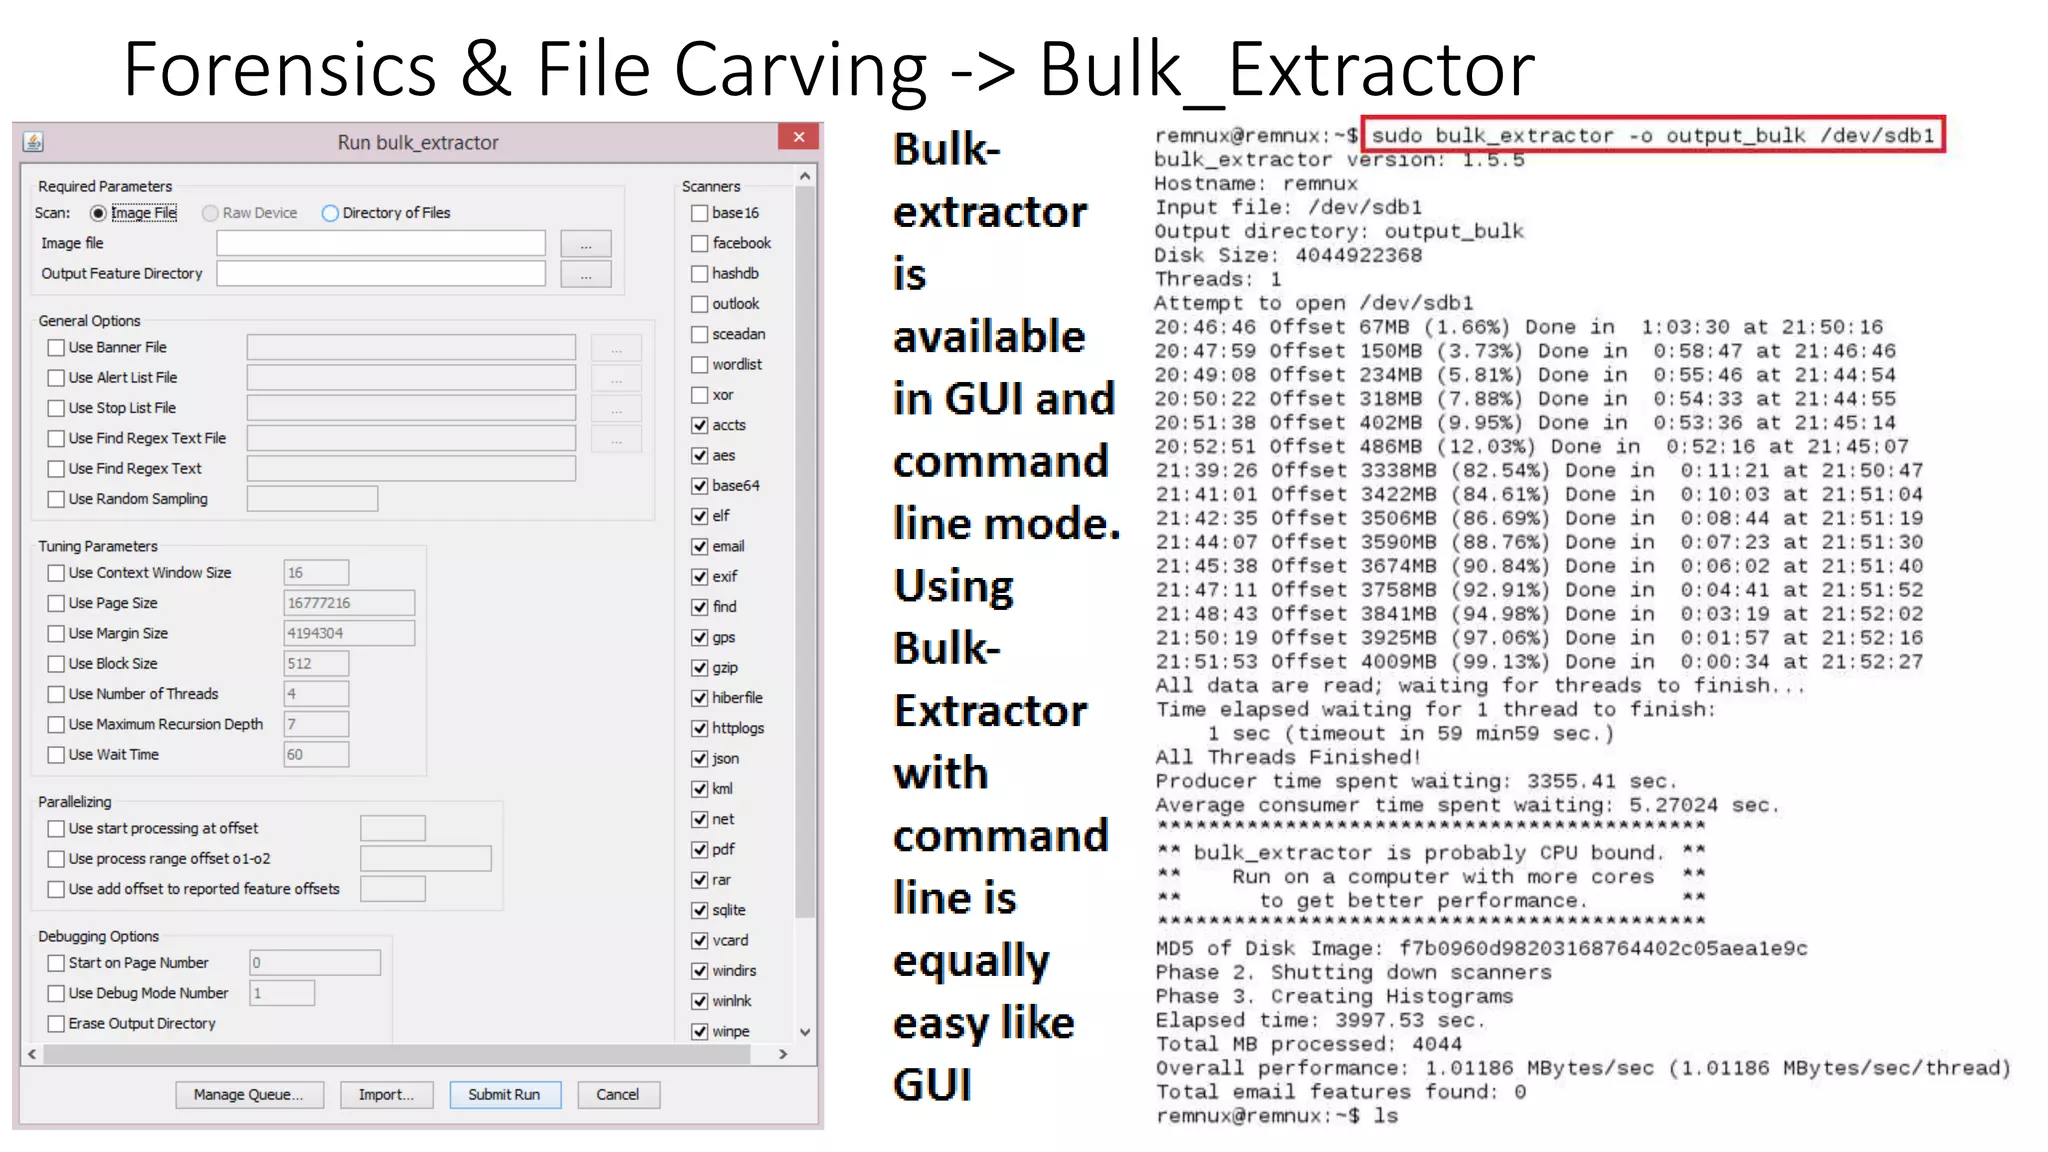Uncheck the email scanner
This screenshot has height=1152, width=2048.
click(700, 547)
